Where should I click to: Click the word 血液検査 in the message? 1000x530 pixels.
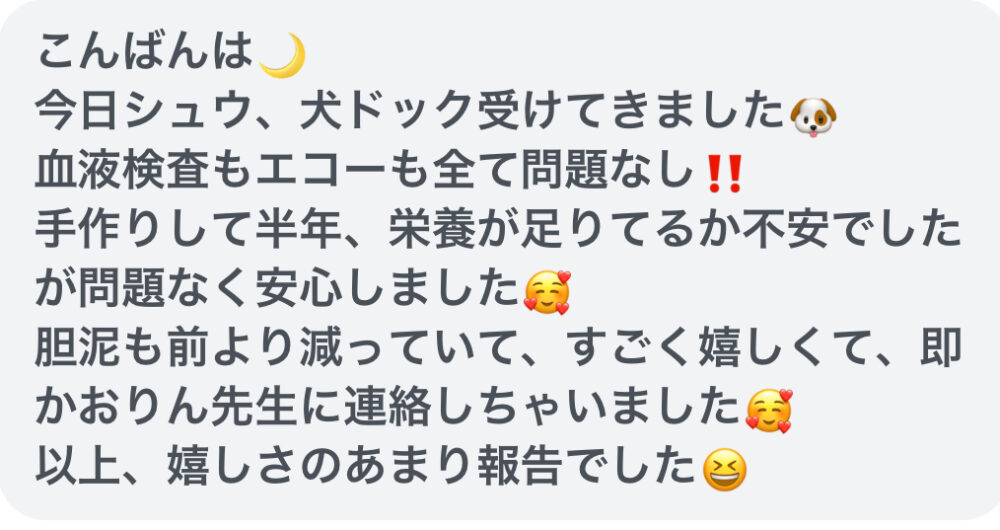122,171
